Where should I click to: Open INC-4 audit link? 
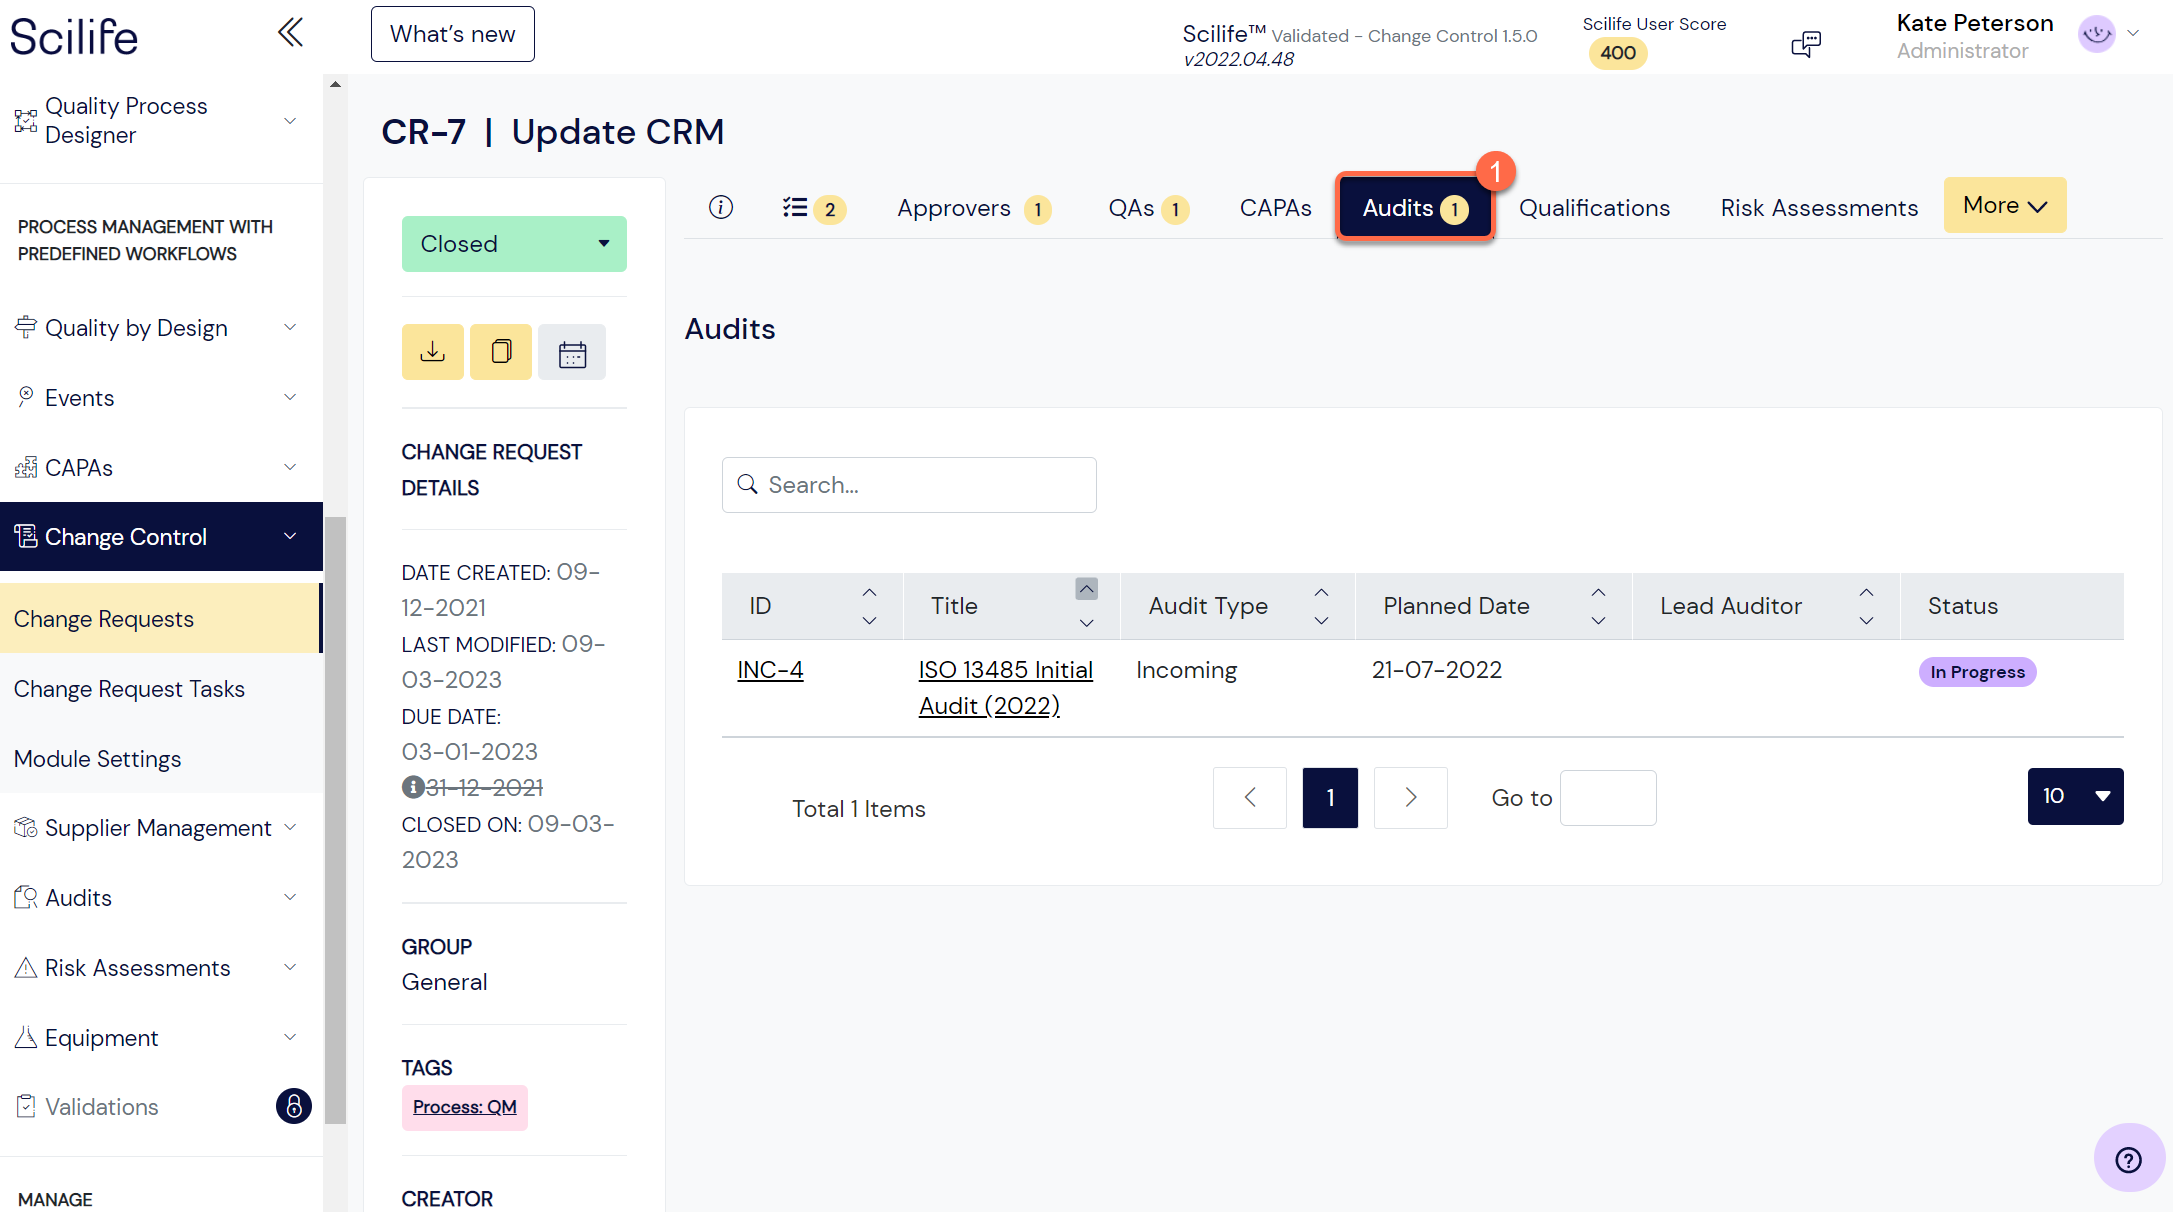pyautogui.click(x=770, y=670)
